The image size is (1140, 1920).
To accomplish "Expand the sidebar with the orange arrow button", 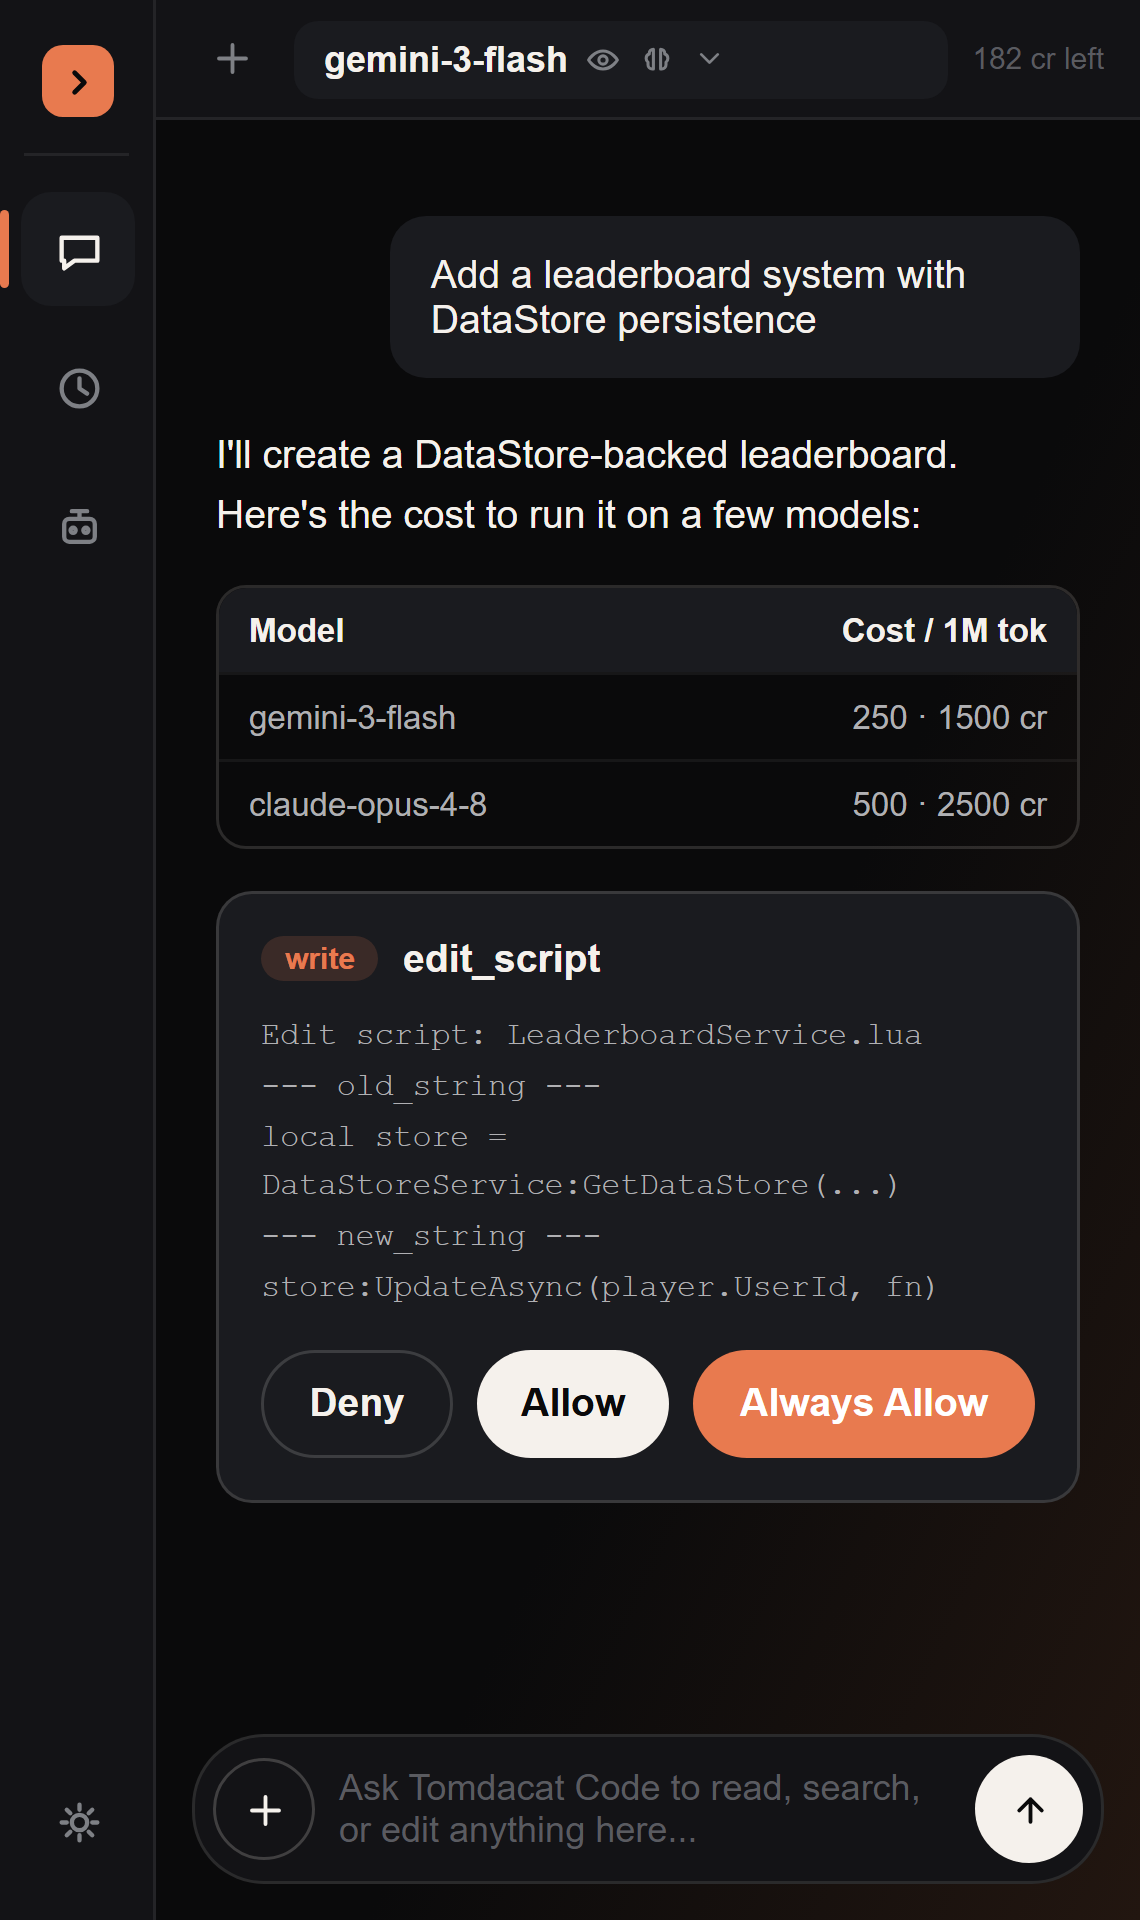I will tap(78, 81).
